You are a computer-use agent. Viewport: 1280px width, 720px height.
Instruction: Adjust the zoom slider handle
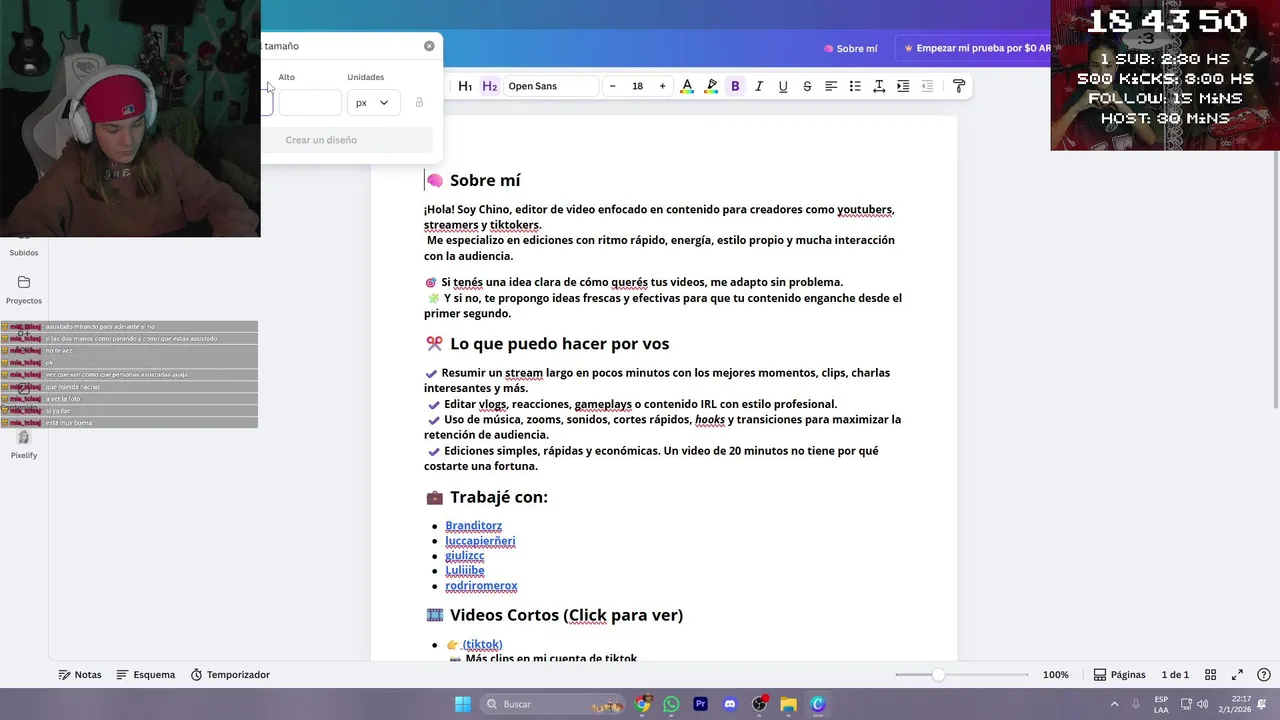point(938,675)
